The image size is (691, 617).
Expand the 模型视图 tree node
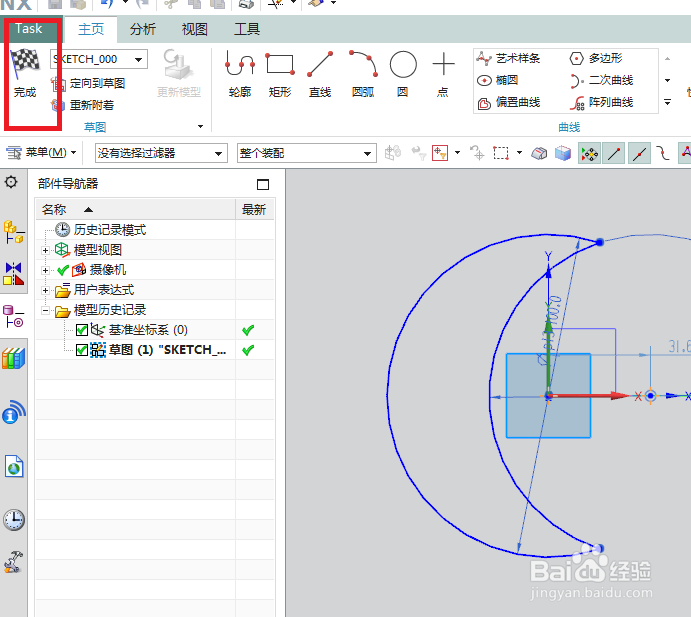pos(45,250)
